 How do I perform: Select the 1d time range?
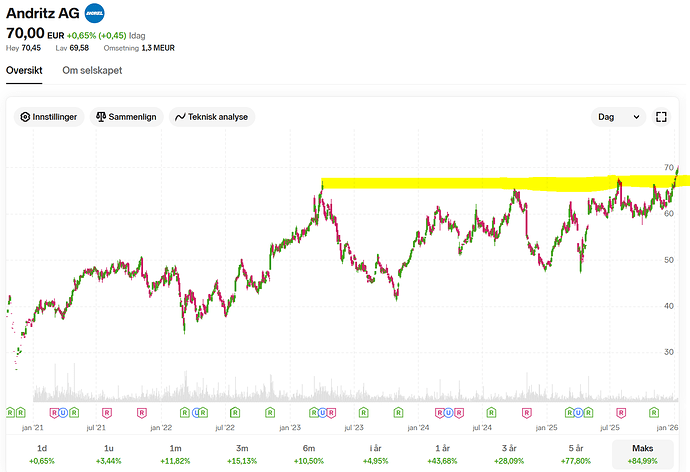(x=41, y=453)
